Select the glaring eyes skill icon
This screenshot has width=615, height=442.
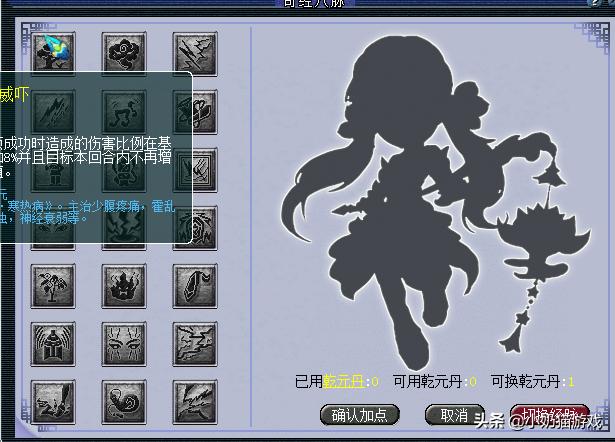(124, 344)
